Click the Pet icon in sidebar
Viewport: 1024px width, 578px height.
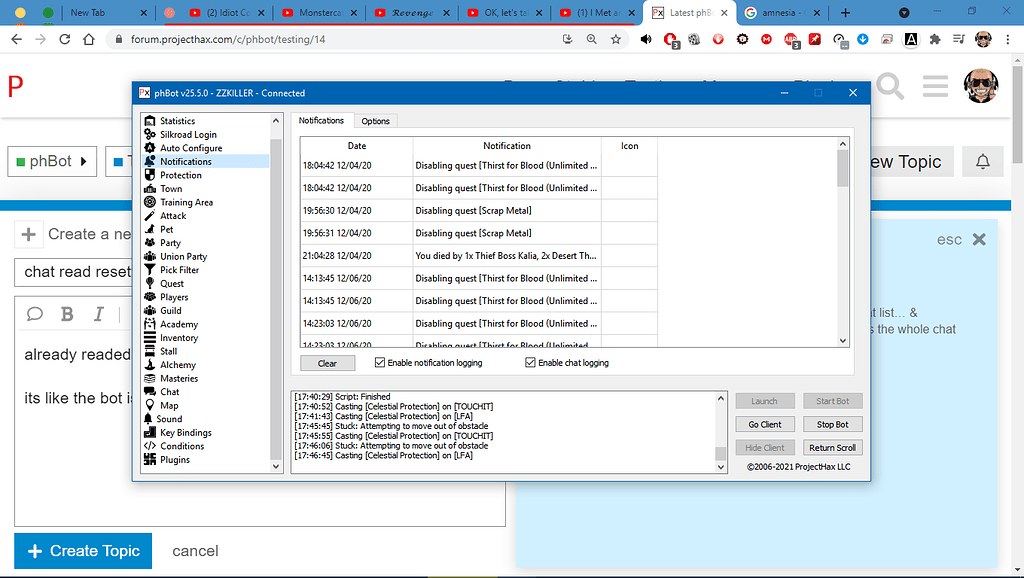pyautogui.click(x=150, y=229)
